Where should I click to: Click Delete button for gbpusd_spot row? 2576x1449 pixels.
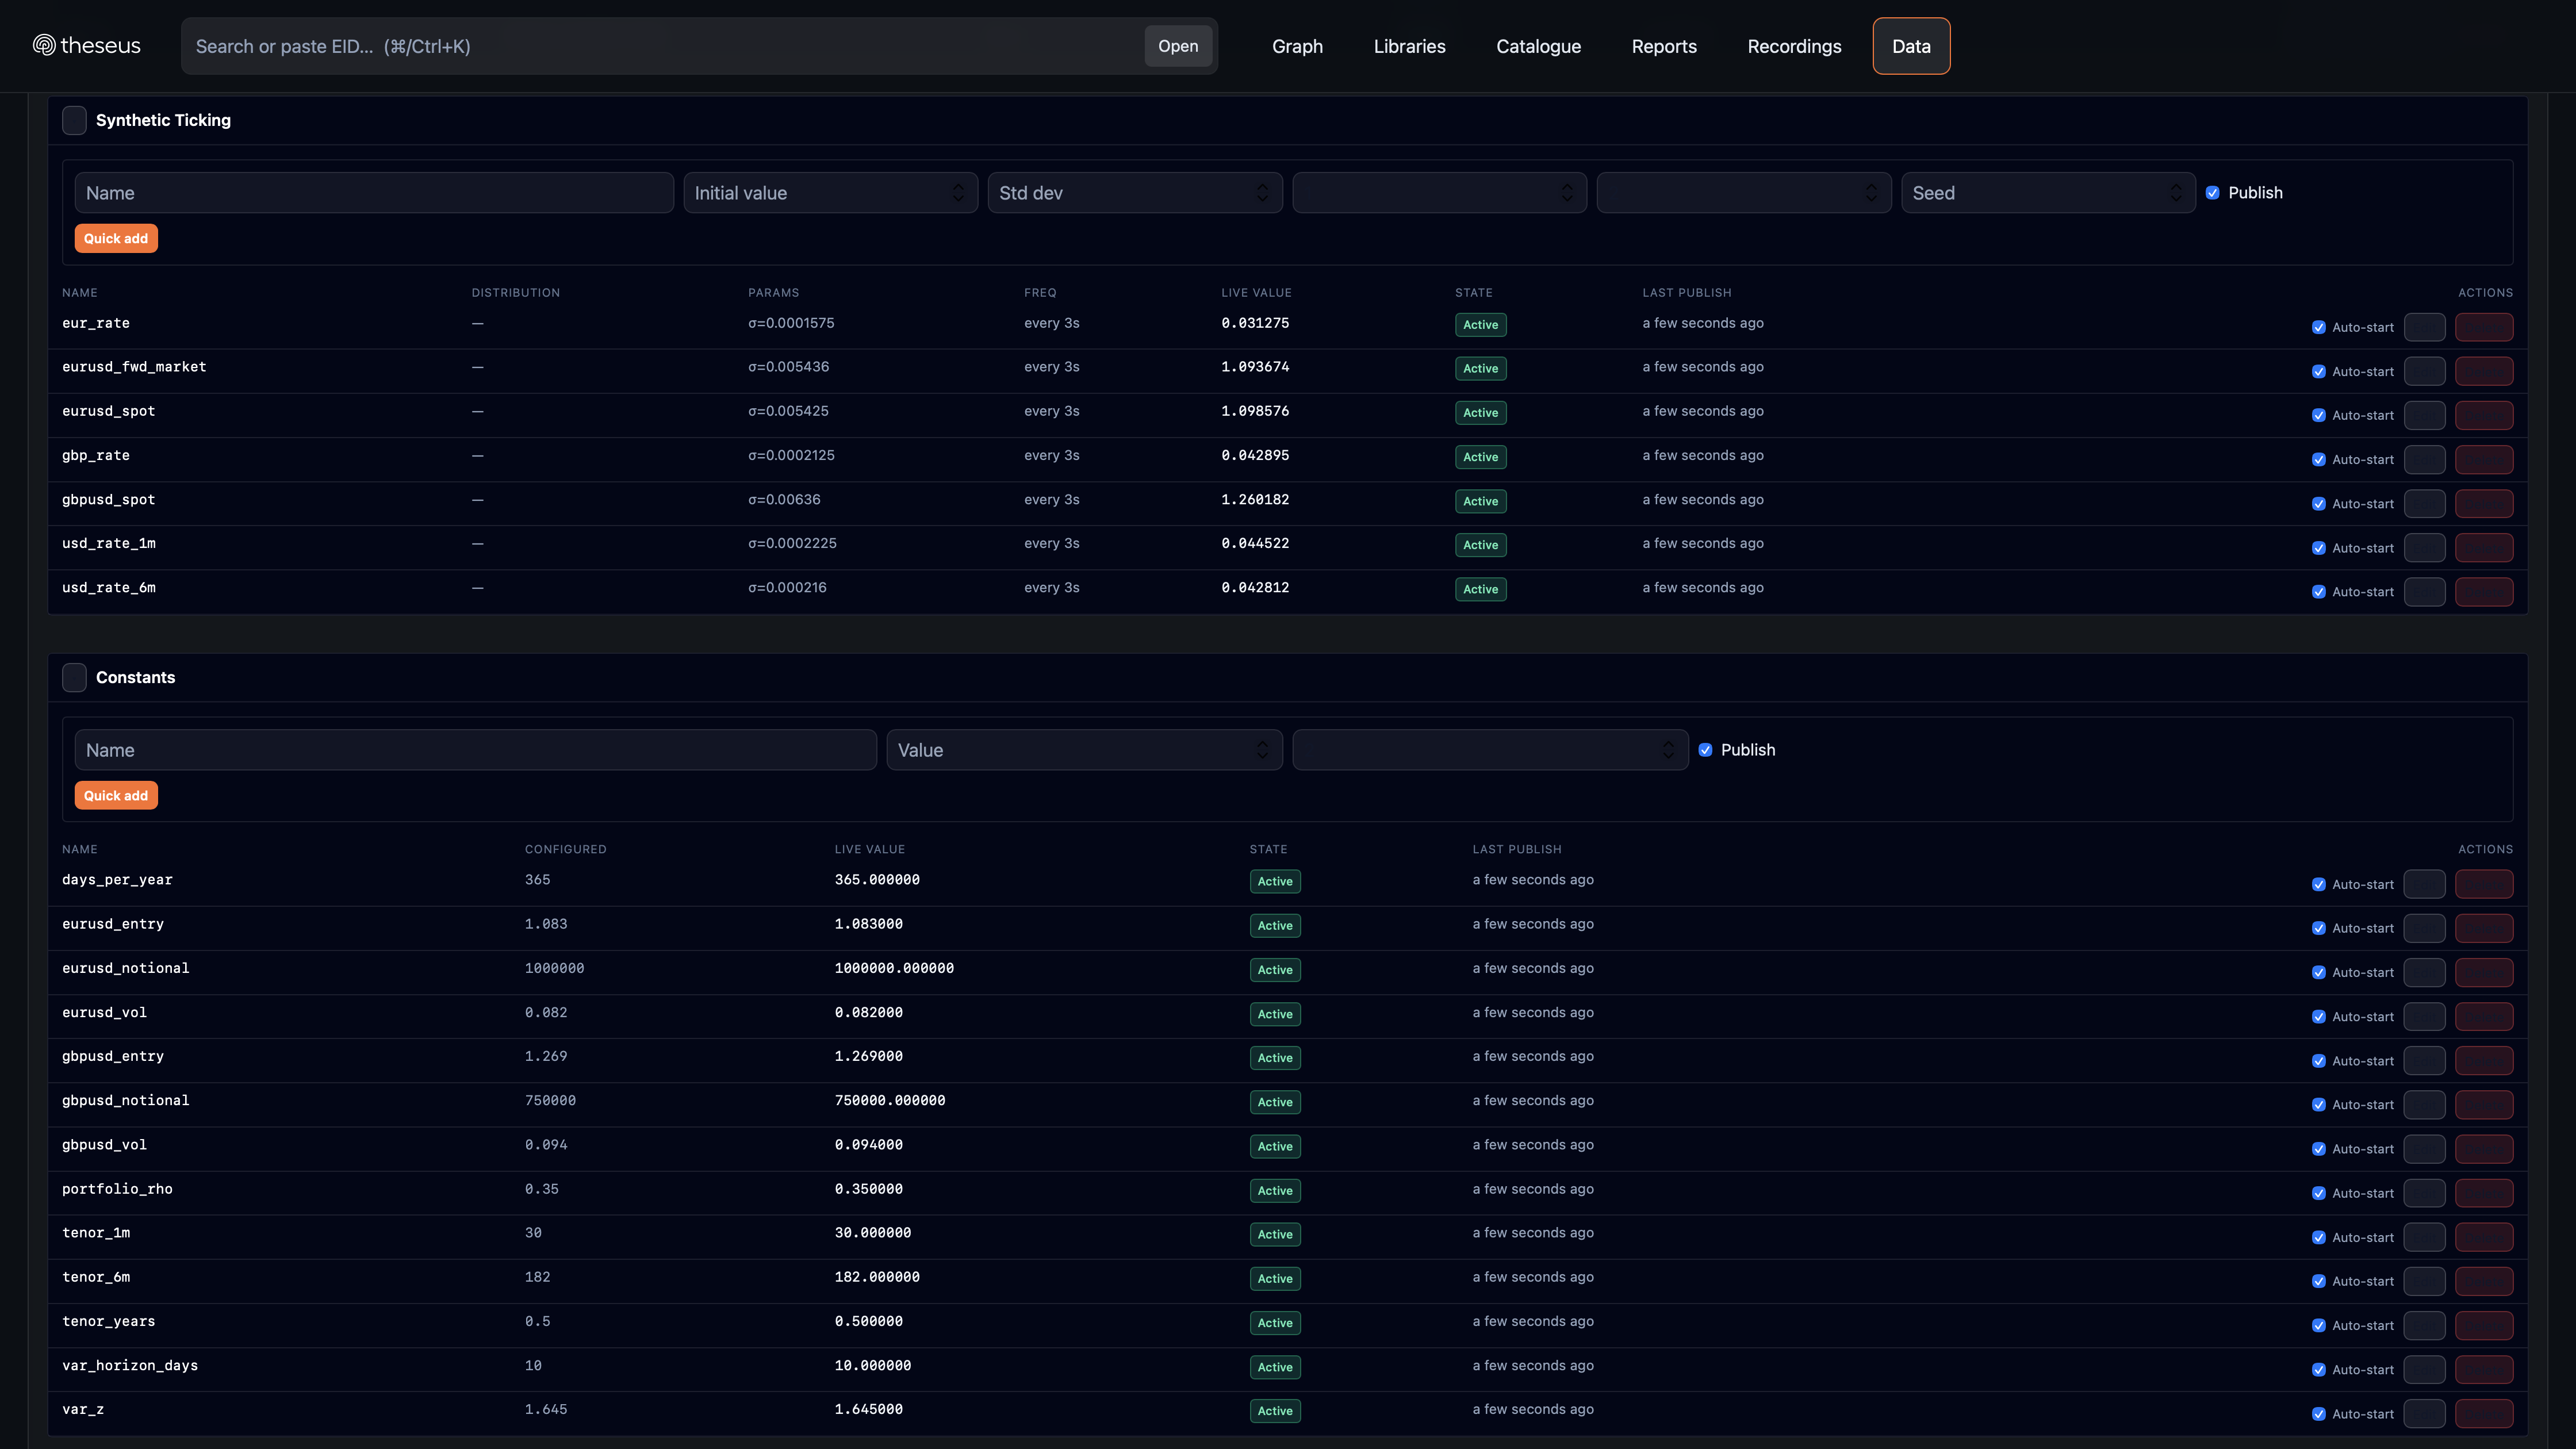pyautogui.click(x=2484, y=503)
